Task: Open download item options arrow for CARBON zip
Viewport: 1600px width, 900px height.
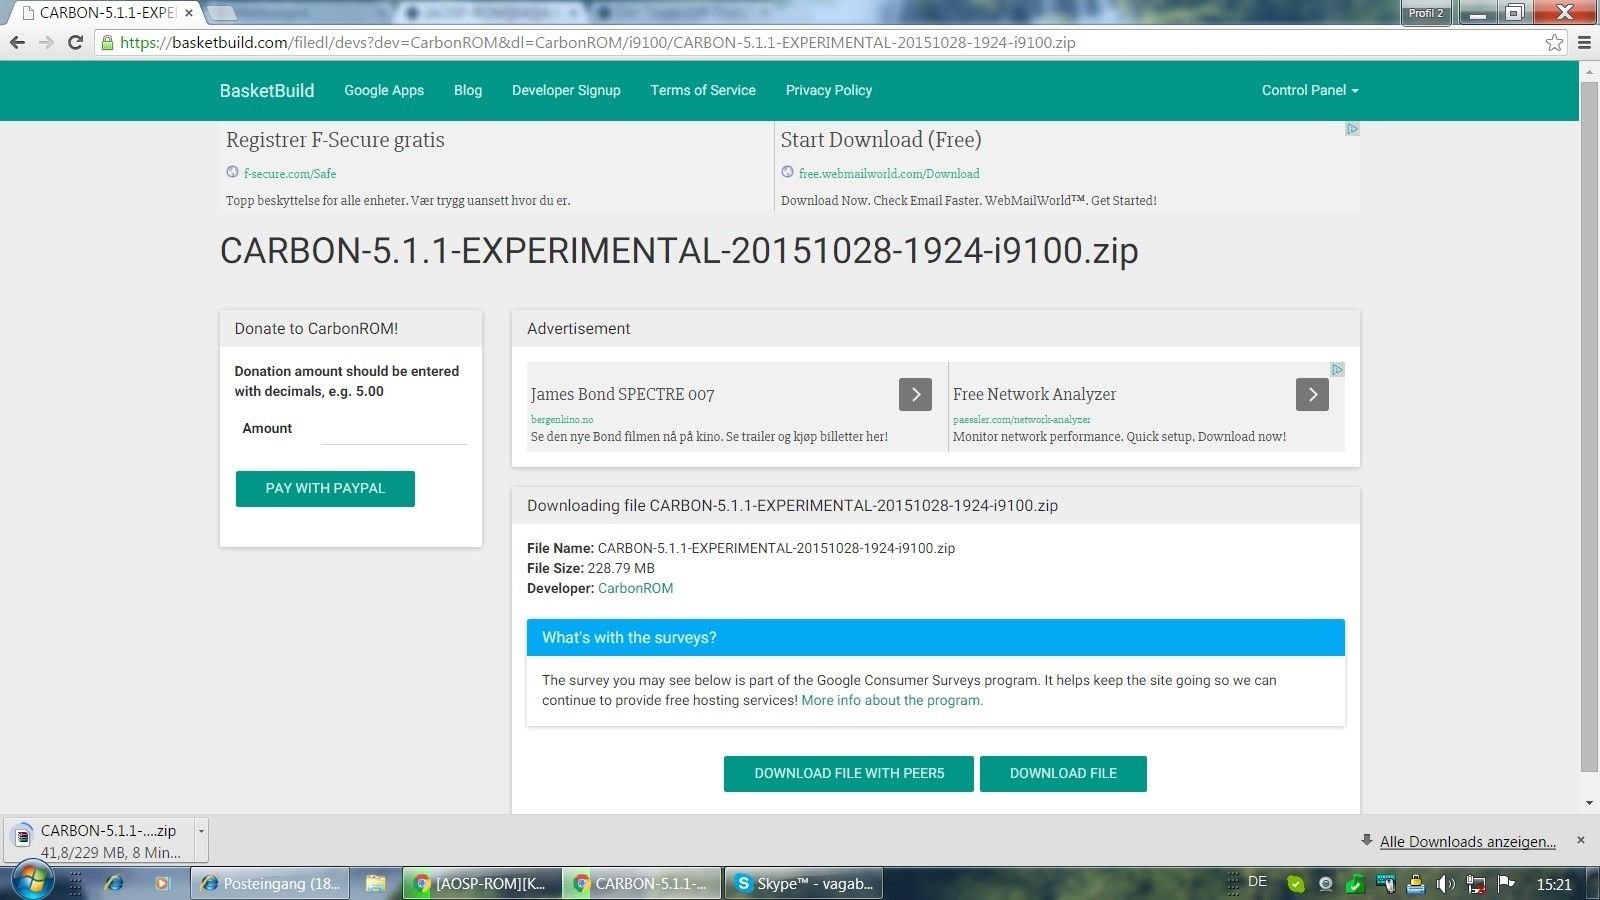Action: coord(201,831)
